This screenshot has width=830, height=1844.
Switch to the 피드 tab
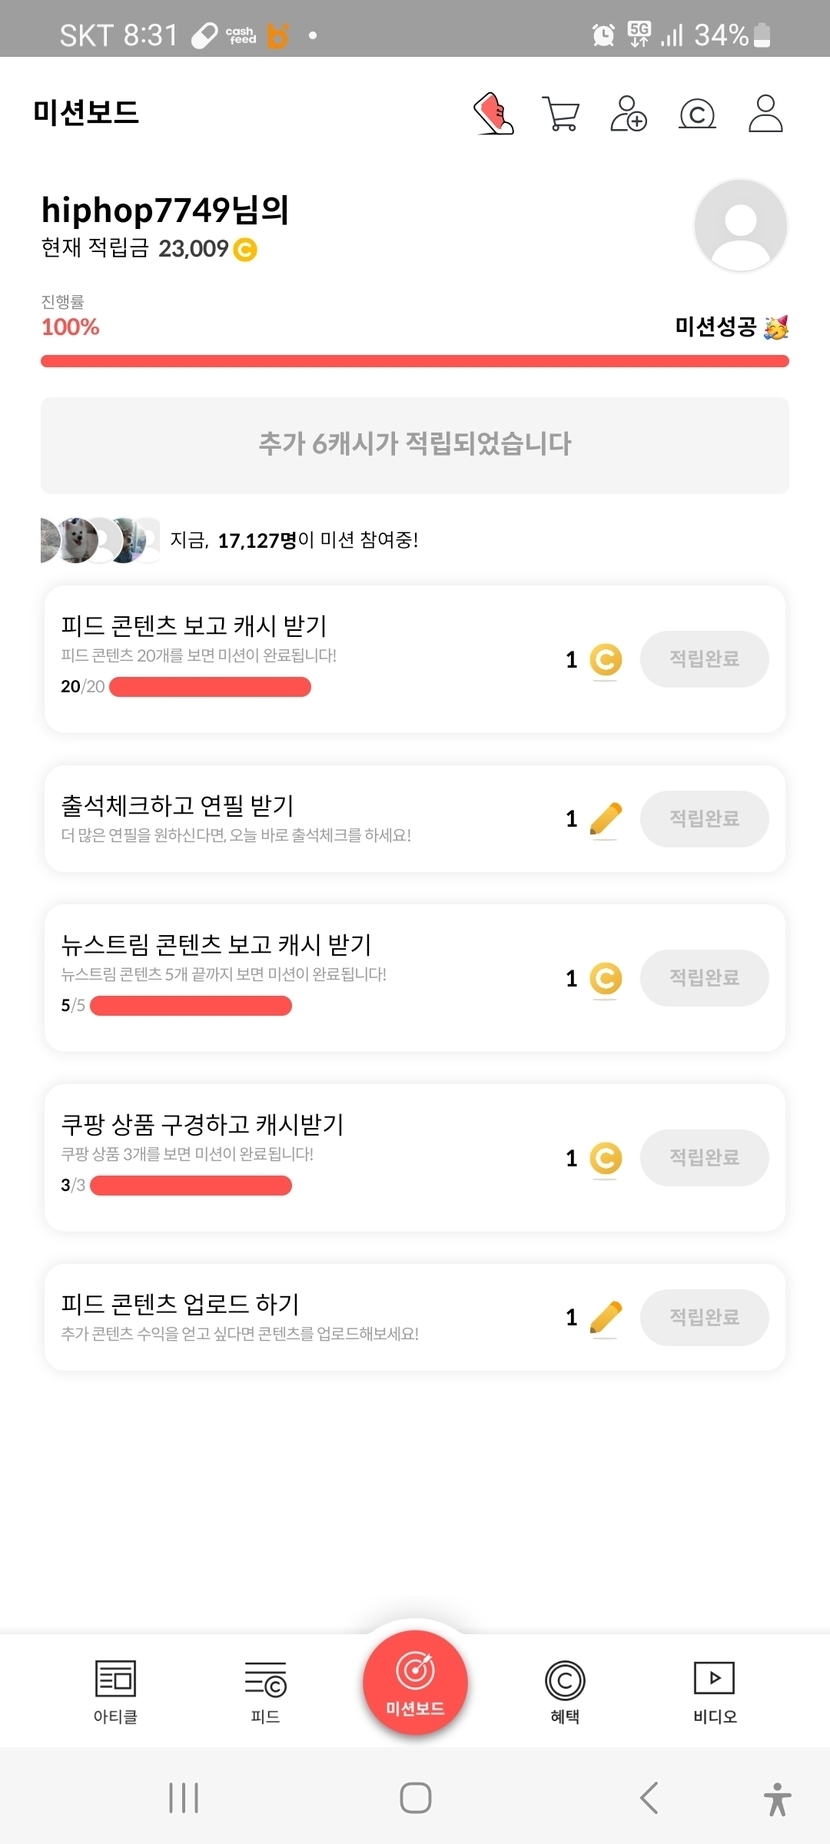(x=265, y=1692)
